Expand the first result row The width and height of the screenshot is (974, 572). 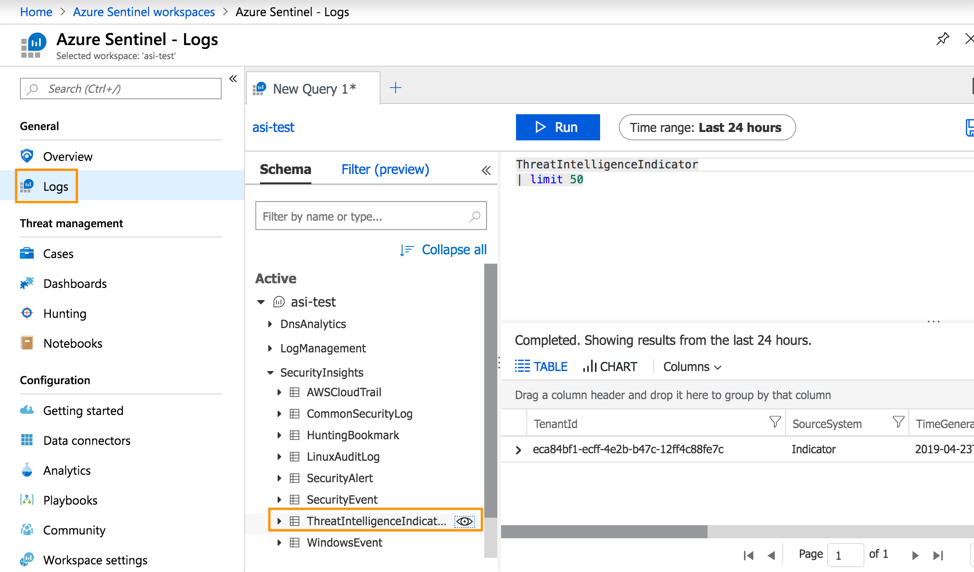click(x=518, y=450)
